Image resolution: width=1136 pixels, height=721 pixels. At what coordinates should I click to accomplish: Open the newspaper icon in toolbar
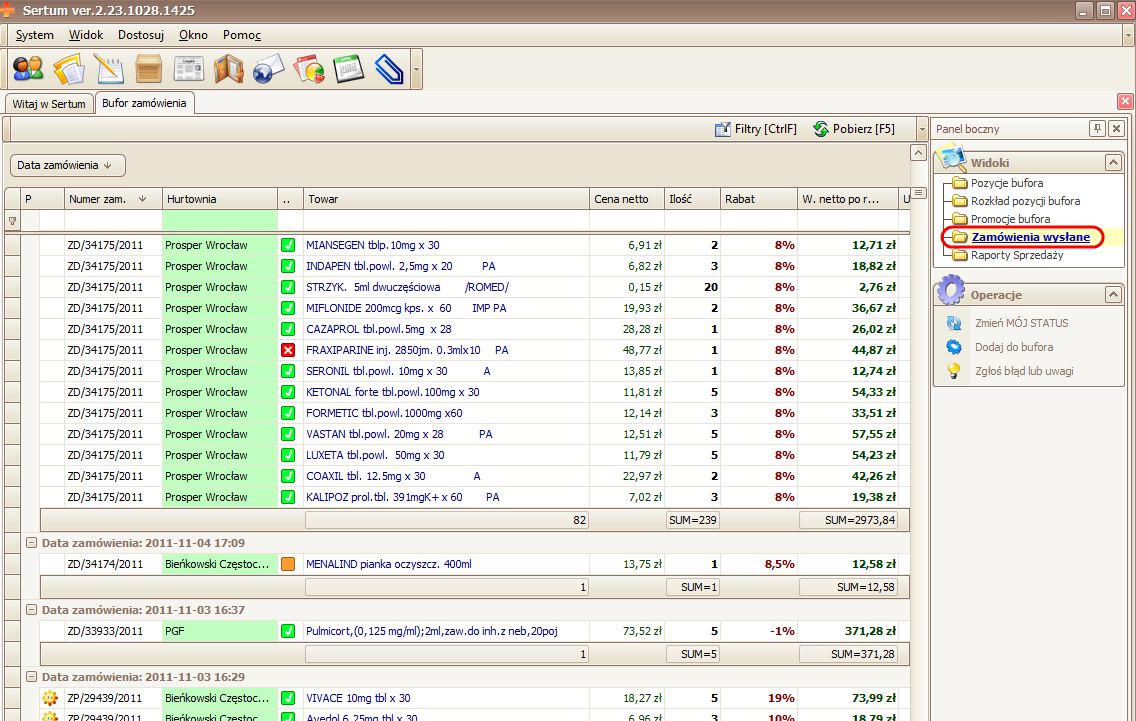click(188, 69)
